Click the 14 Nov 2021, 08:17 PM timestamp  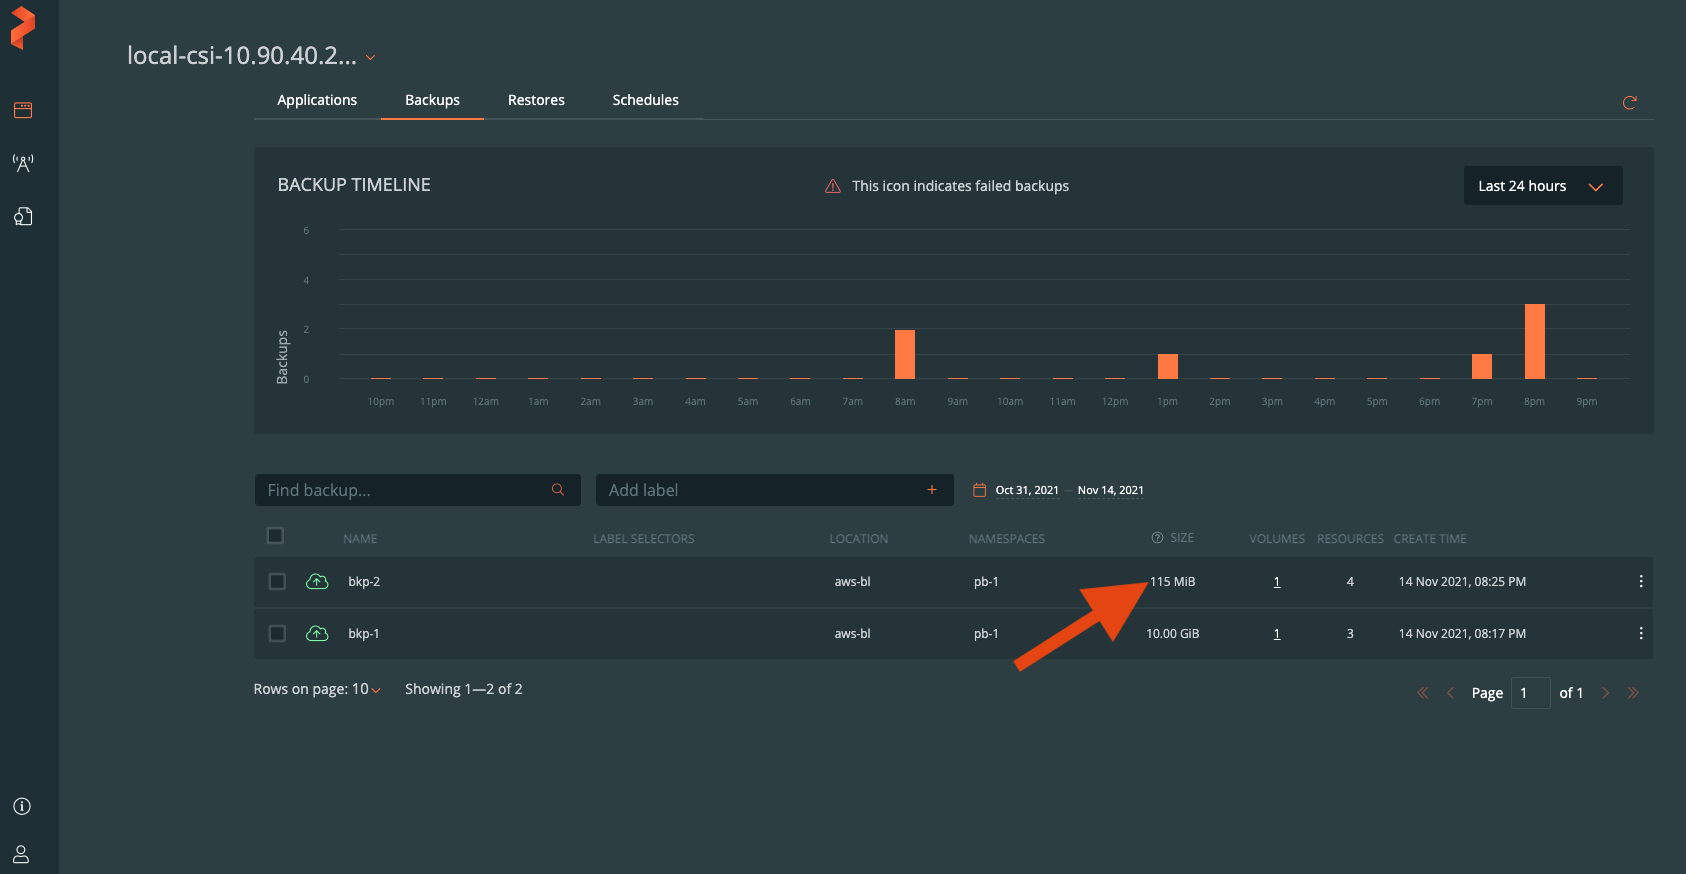tap(1462, 634)
